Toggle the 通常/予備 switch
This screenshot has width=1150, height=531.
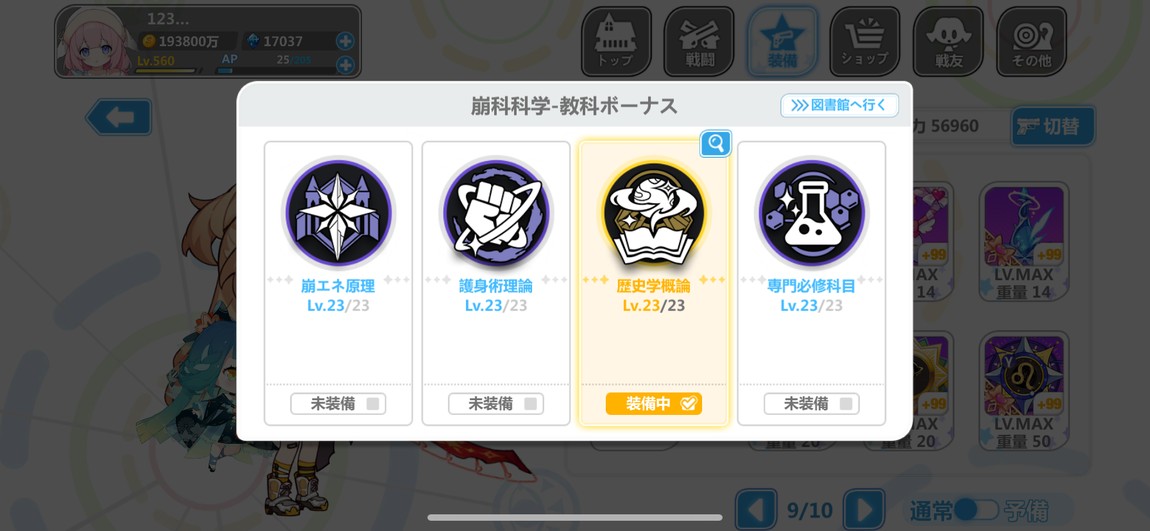976,510
